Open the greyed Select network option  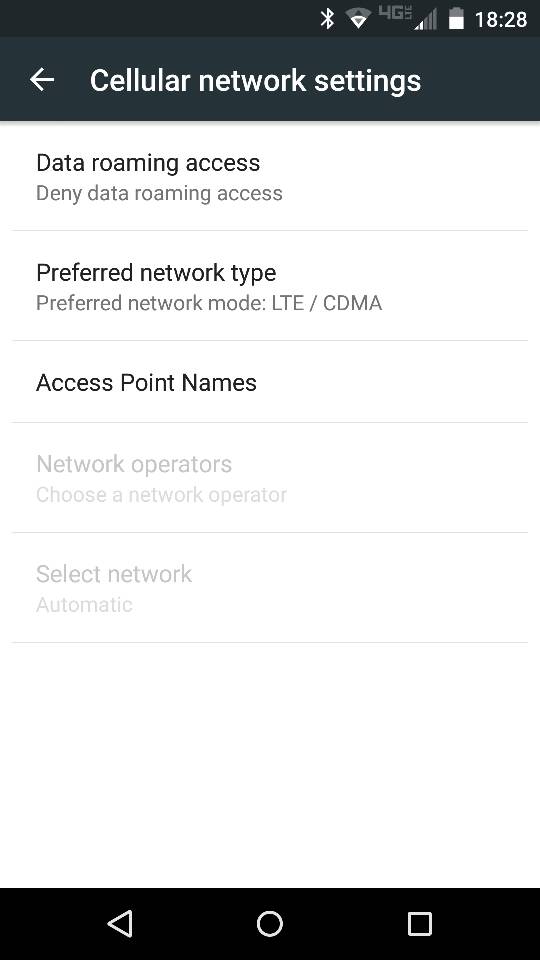270,588
